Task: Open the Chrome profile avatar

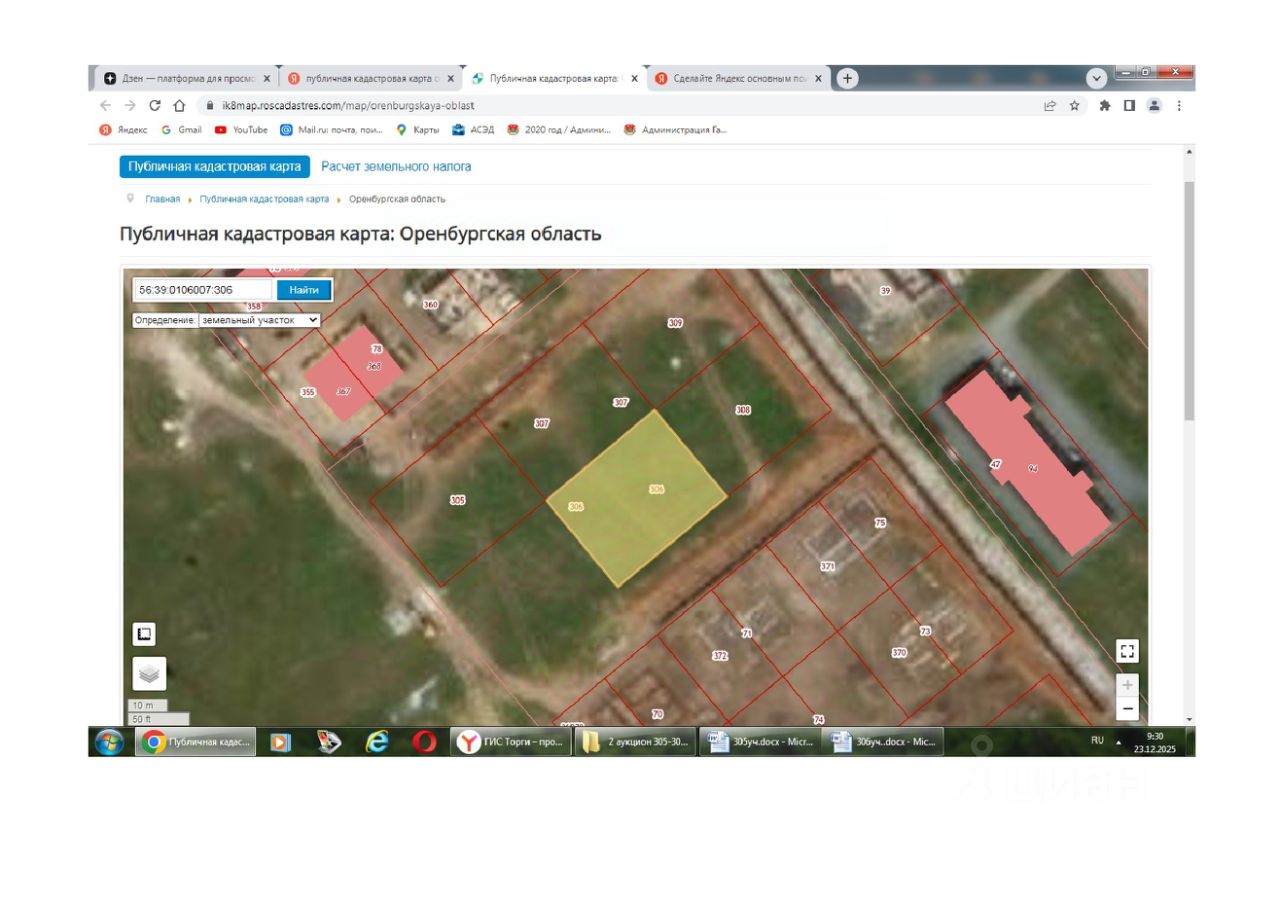Action: click(1154, 105)
